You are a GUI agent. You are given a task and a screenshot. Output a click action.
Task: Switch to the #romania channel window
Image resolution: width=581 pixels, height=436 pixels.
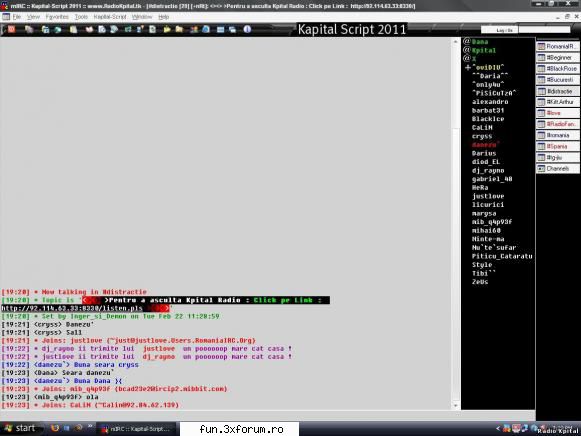[x=558, y=135]
